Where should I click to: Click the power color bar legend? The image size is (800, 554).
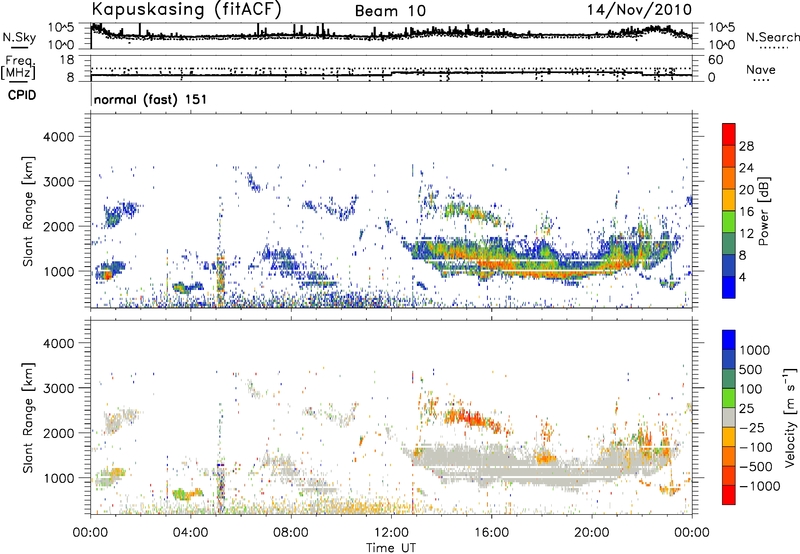tap(729, 211)
